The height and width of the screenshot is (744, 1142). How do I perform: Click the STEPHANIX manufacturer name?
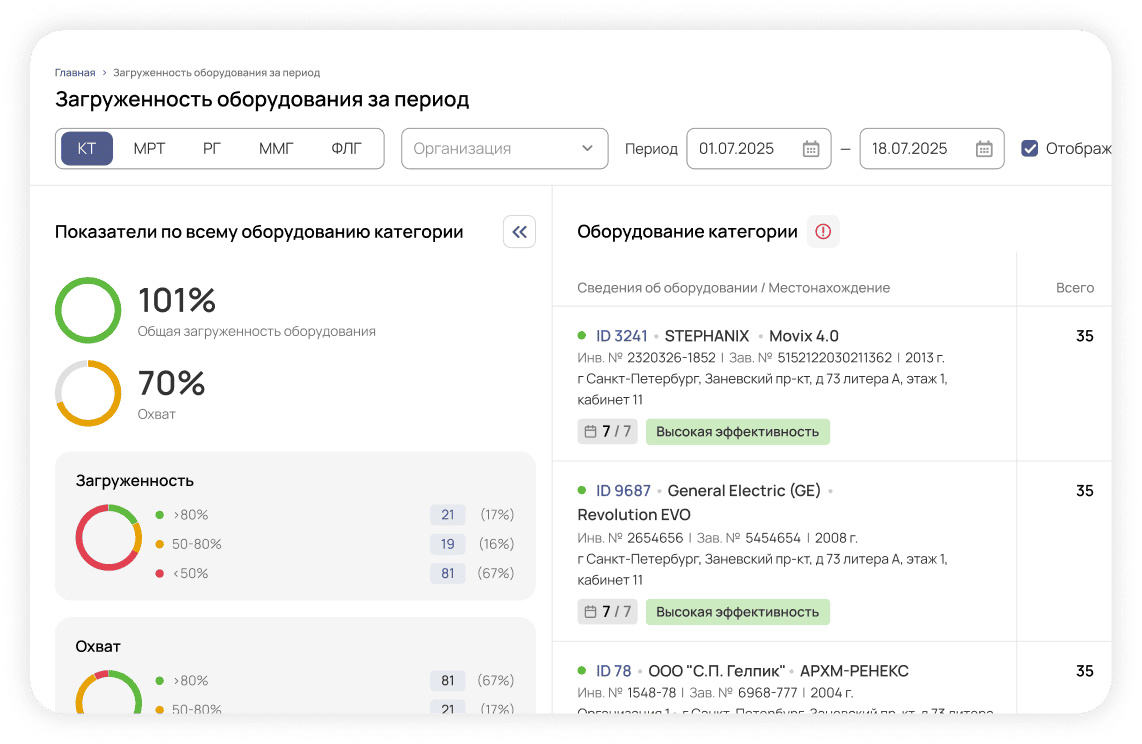(x=707, y=336)
